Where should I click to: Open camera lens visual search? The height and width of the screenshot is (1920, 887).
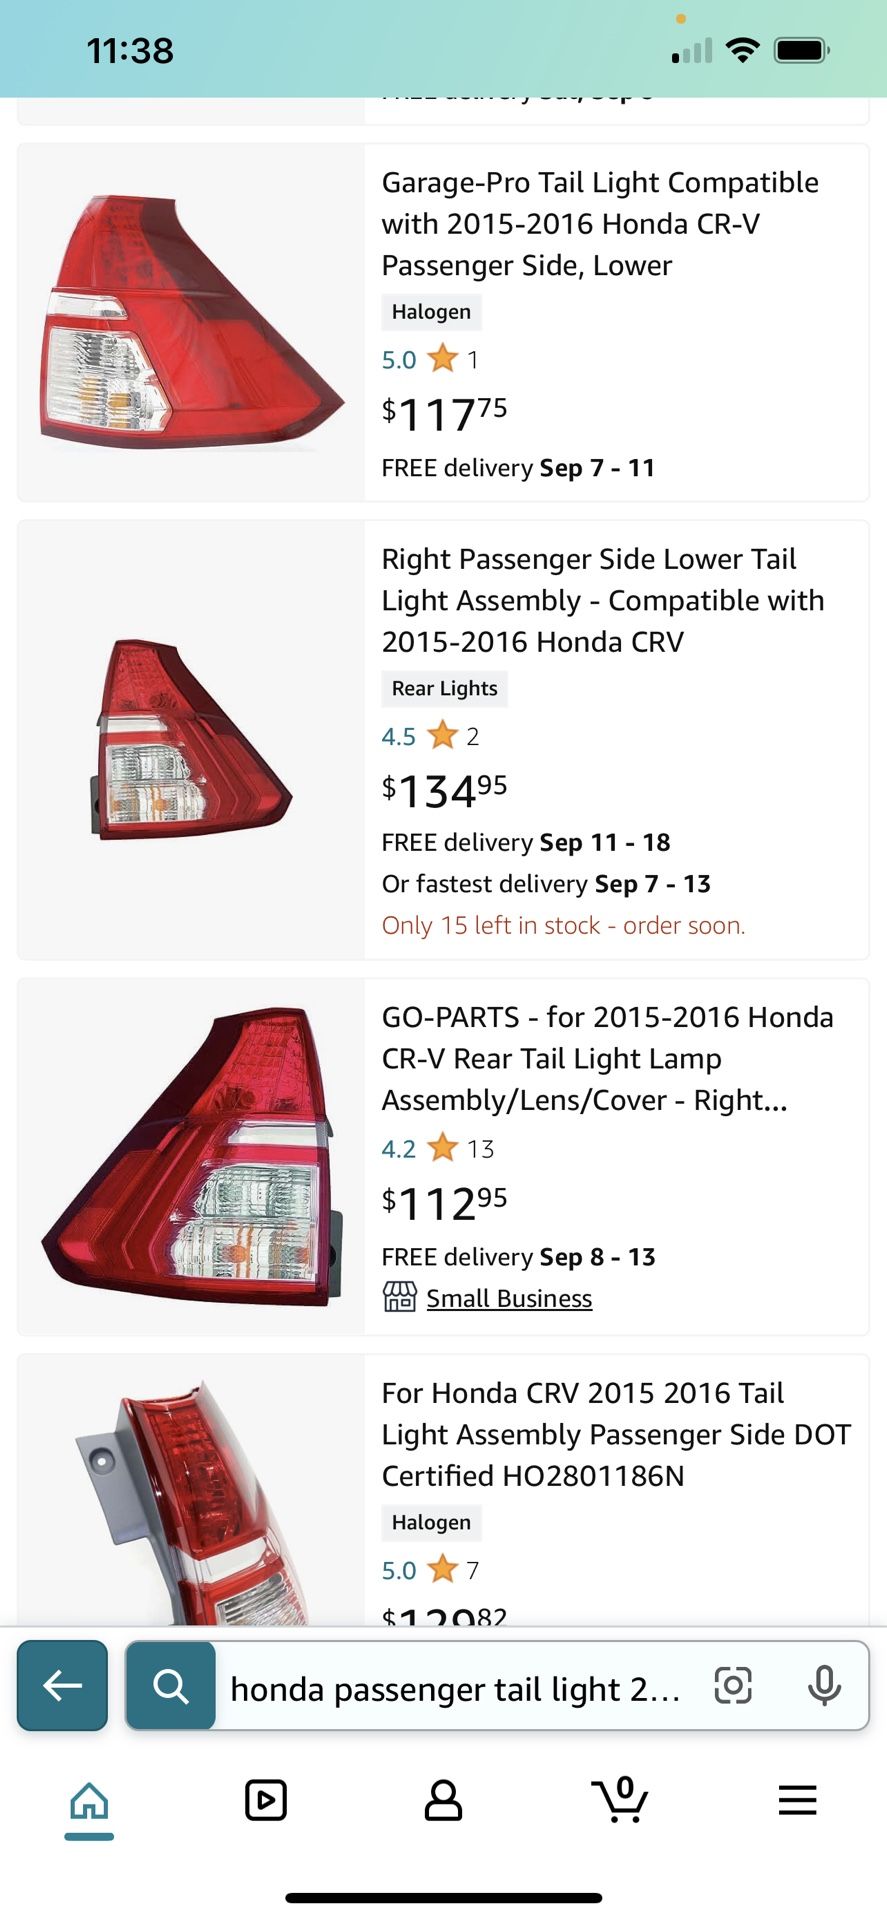[733, 1686]
